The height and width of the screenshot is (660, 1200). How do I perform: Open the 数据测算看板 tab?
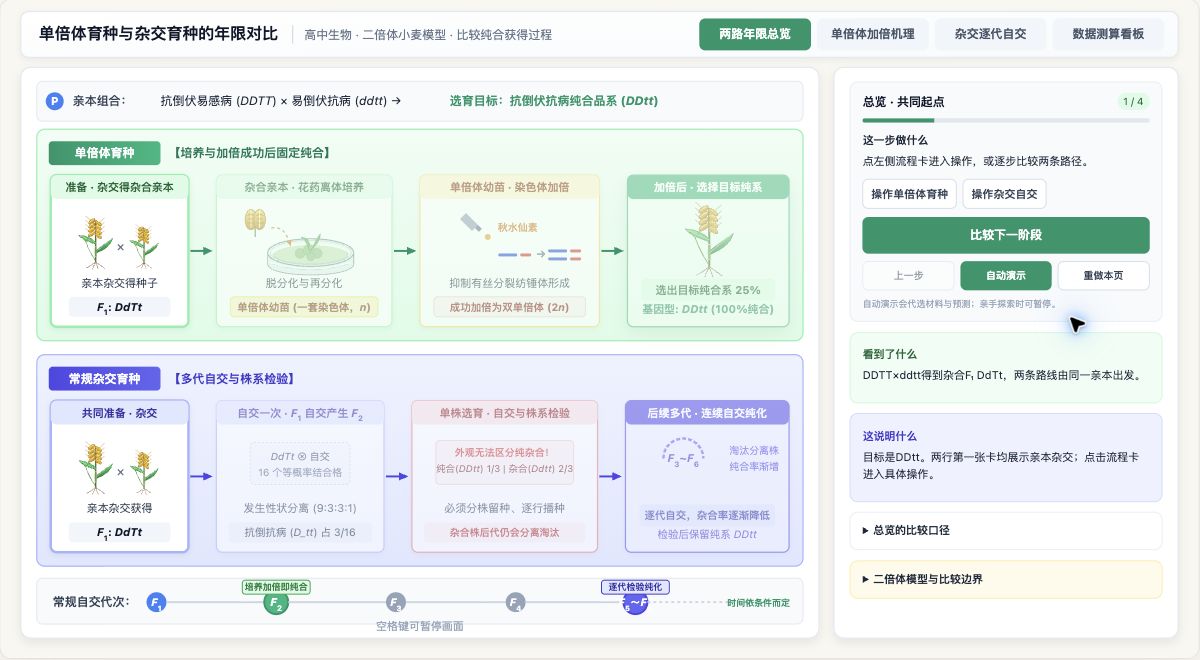tap(1108, 34)
